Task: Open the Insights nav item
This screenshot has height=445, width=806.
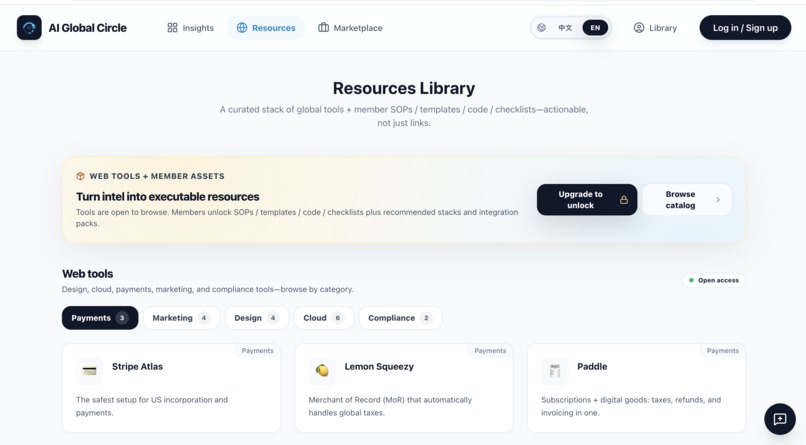Action: point(190,28)
